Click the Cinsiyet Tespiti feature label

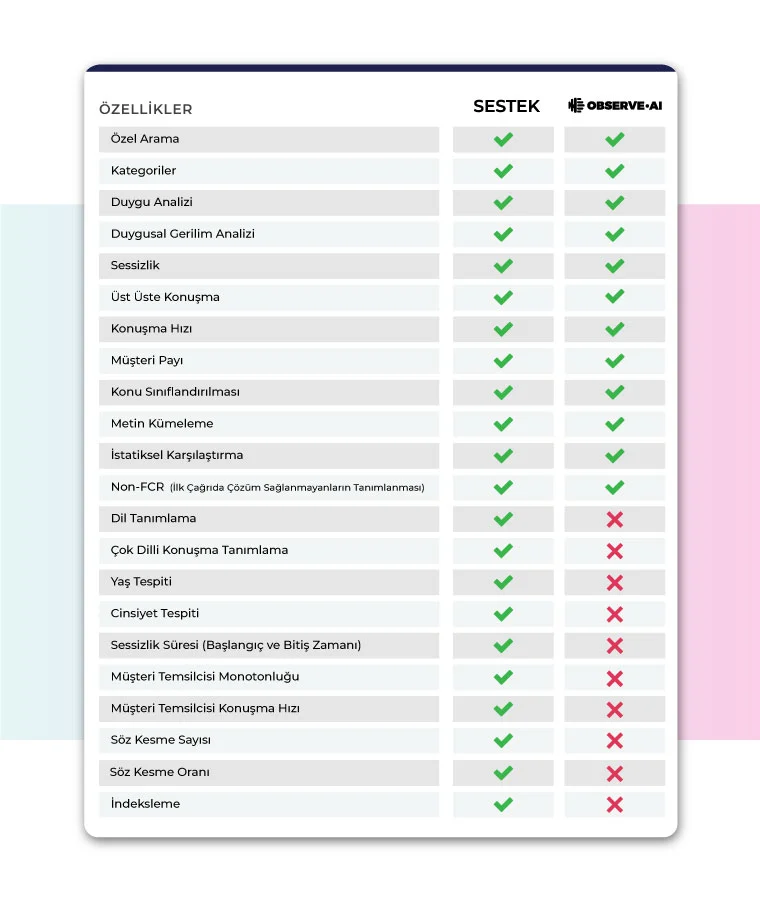pos(155,613)
